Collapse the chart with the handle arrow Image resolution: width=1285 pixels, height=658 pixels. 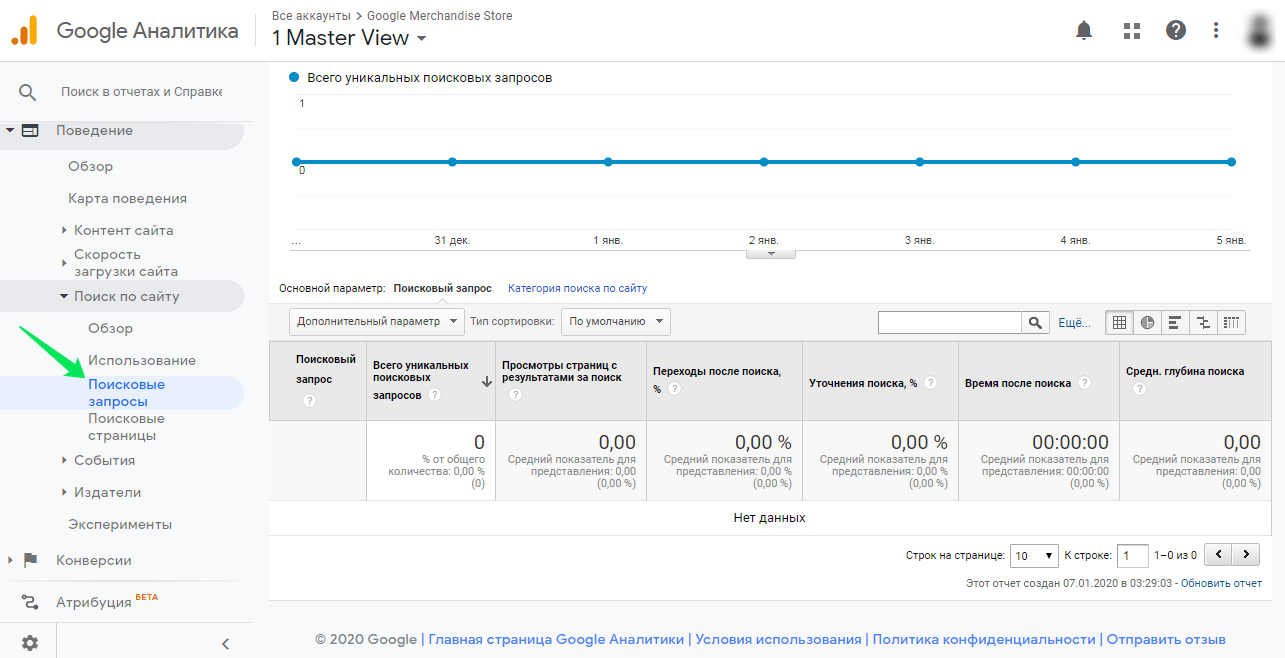coord(771,254)
